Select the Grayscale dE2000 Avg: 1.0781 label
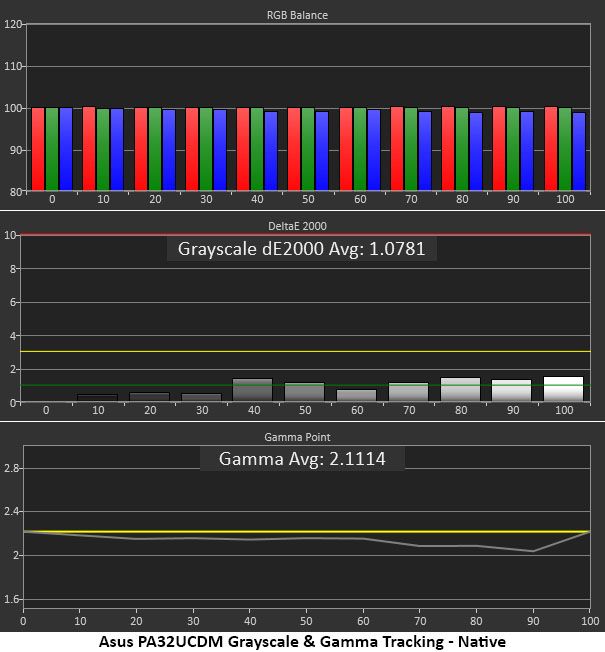This screenshot has width=605, height=652. 301,249
